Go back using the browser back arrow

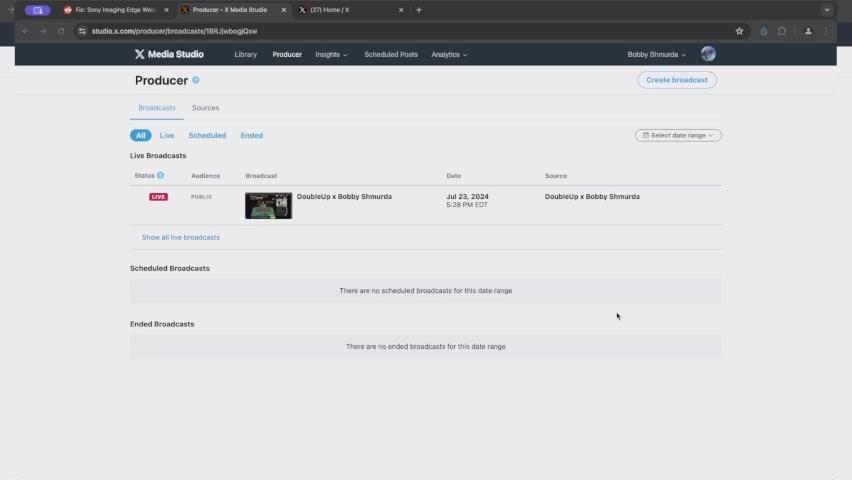[25, 32]
